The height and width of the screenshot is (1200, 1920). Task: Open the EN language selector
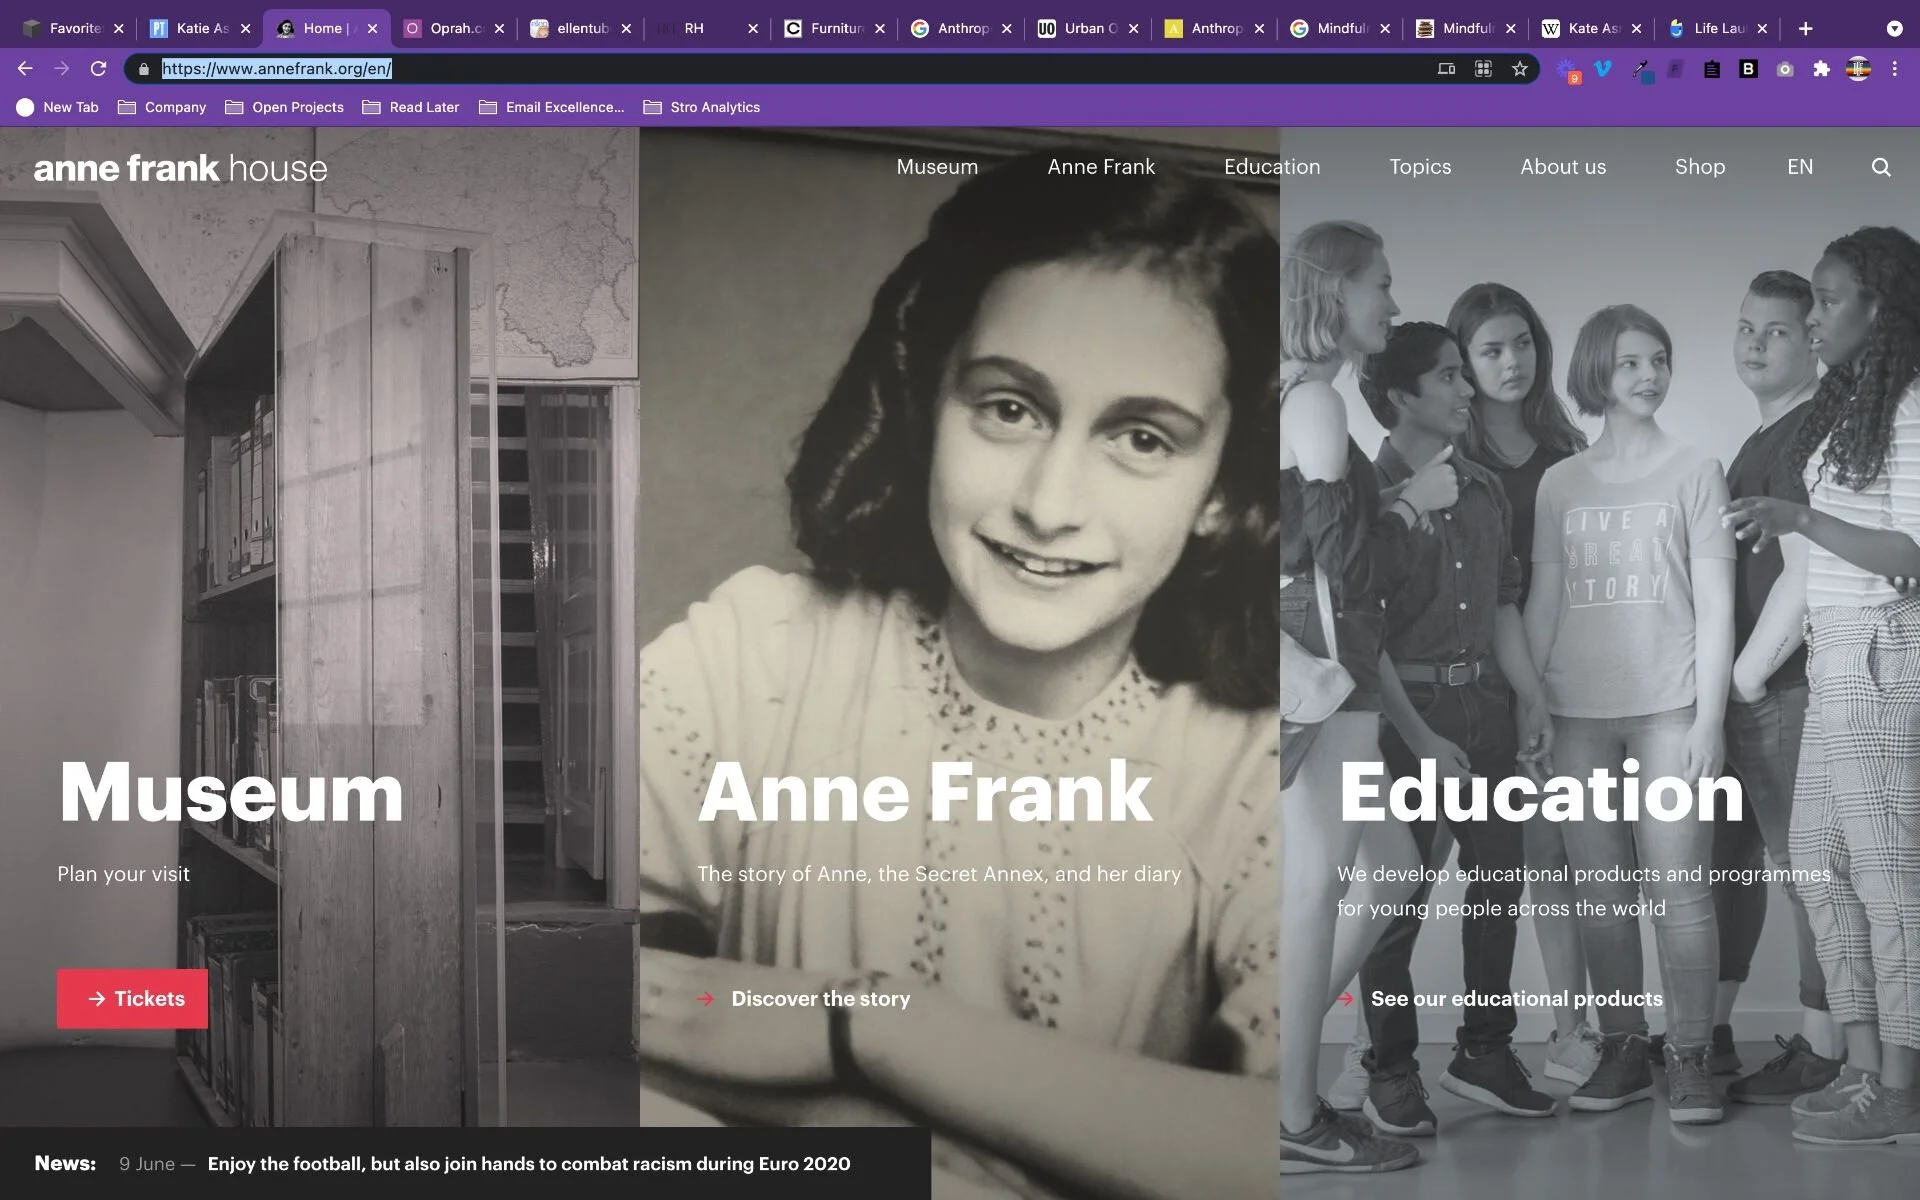click(x=1799, y=167)
